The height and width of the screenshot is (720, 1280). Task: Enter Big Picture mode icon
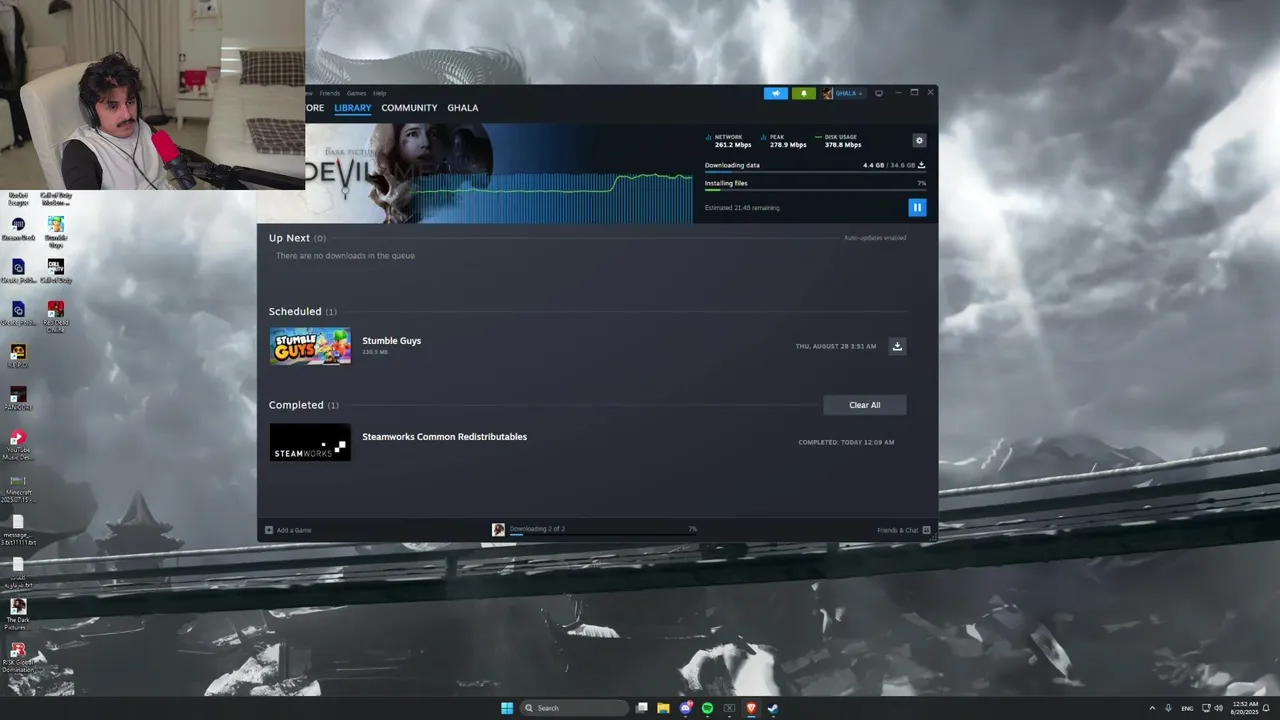coord(879,93)
